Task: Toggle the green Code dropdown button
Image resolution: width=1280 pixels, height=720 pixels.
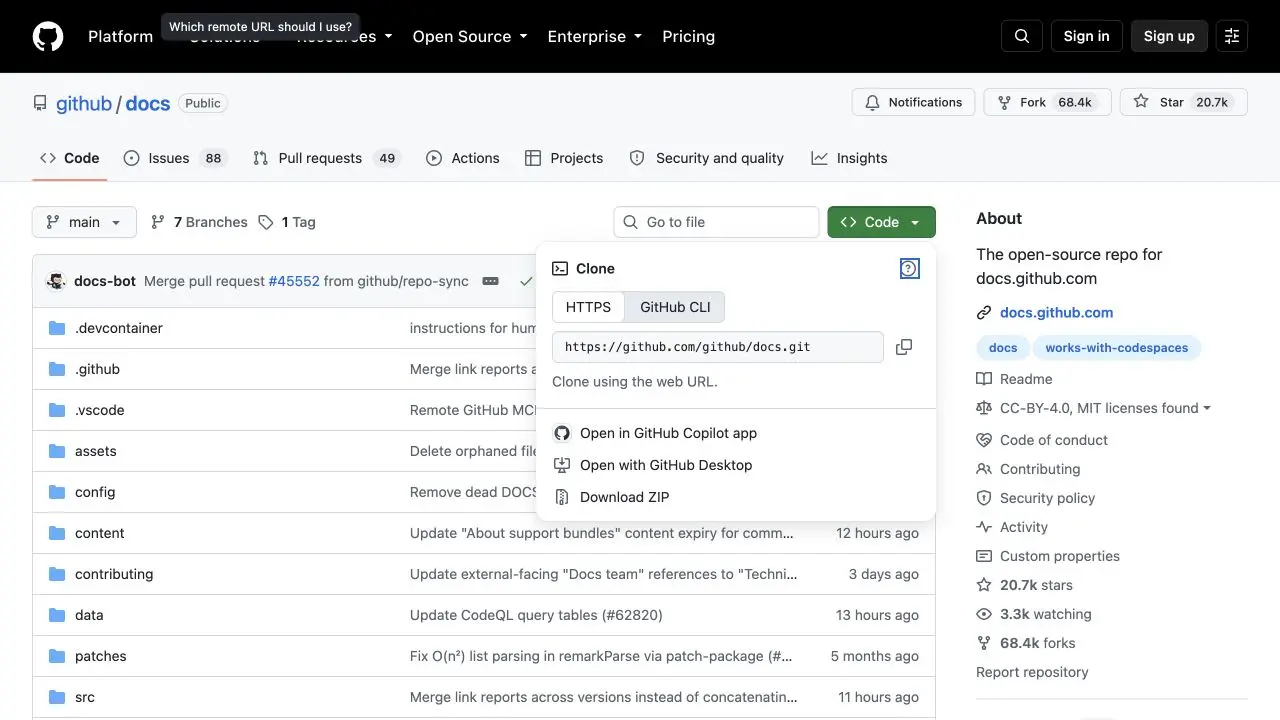Action: (881, 222)
